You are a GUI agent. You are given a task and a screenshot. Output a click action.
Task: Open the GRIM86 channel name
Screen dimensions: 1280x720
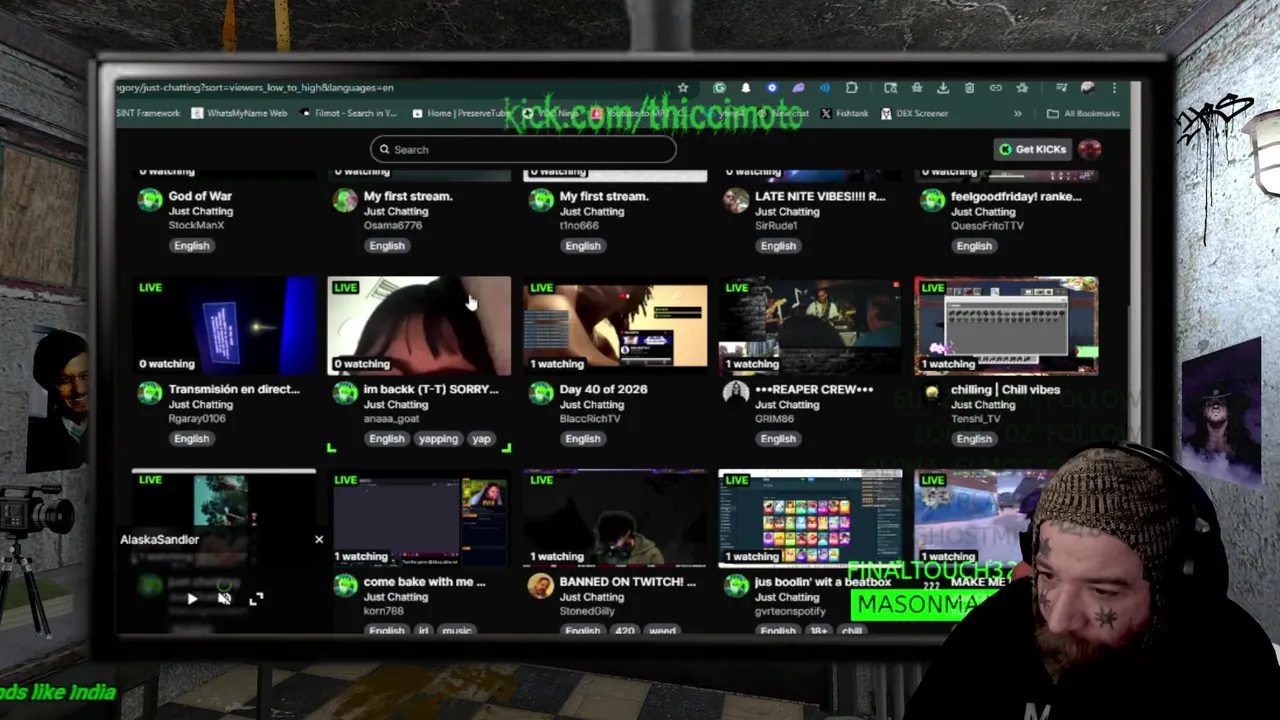(x=774, y=418)
